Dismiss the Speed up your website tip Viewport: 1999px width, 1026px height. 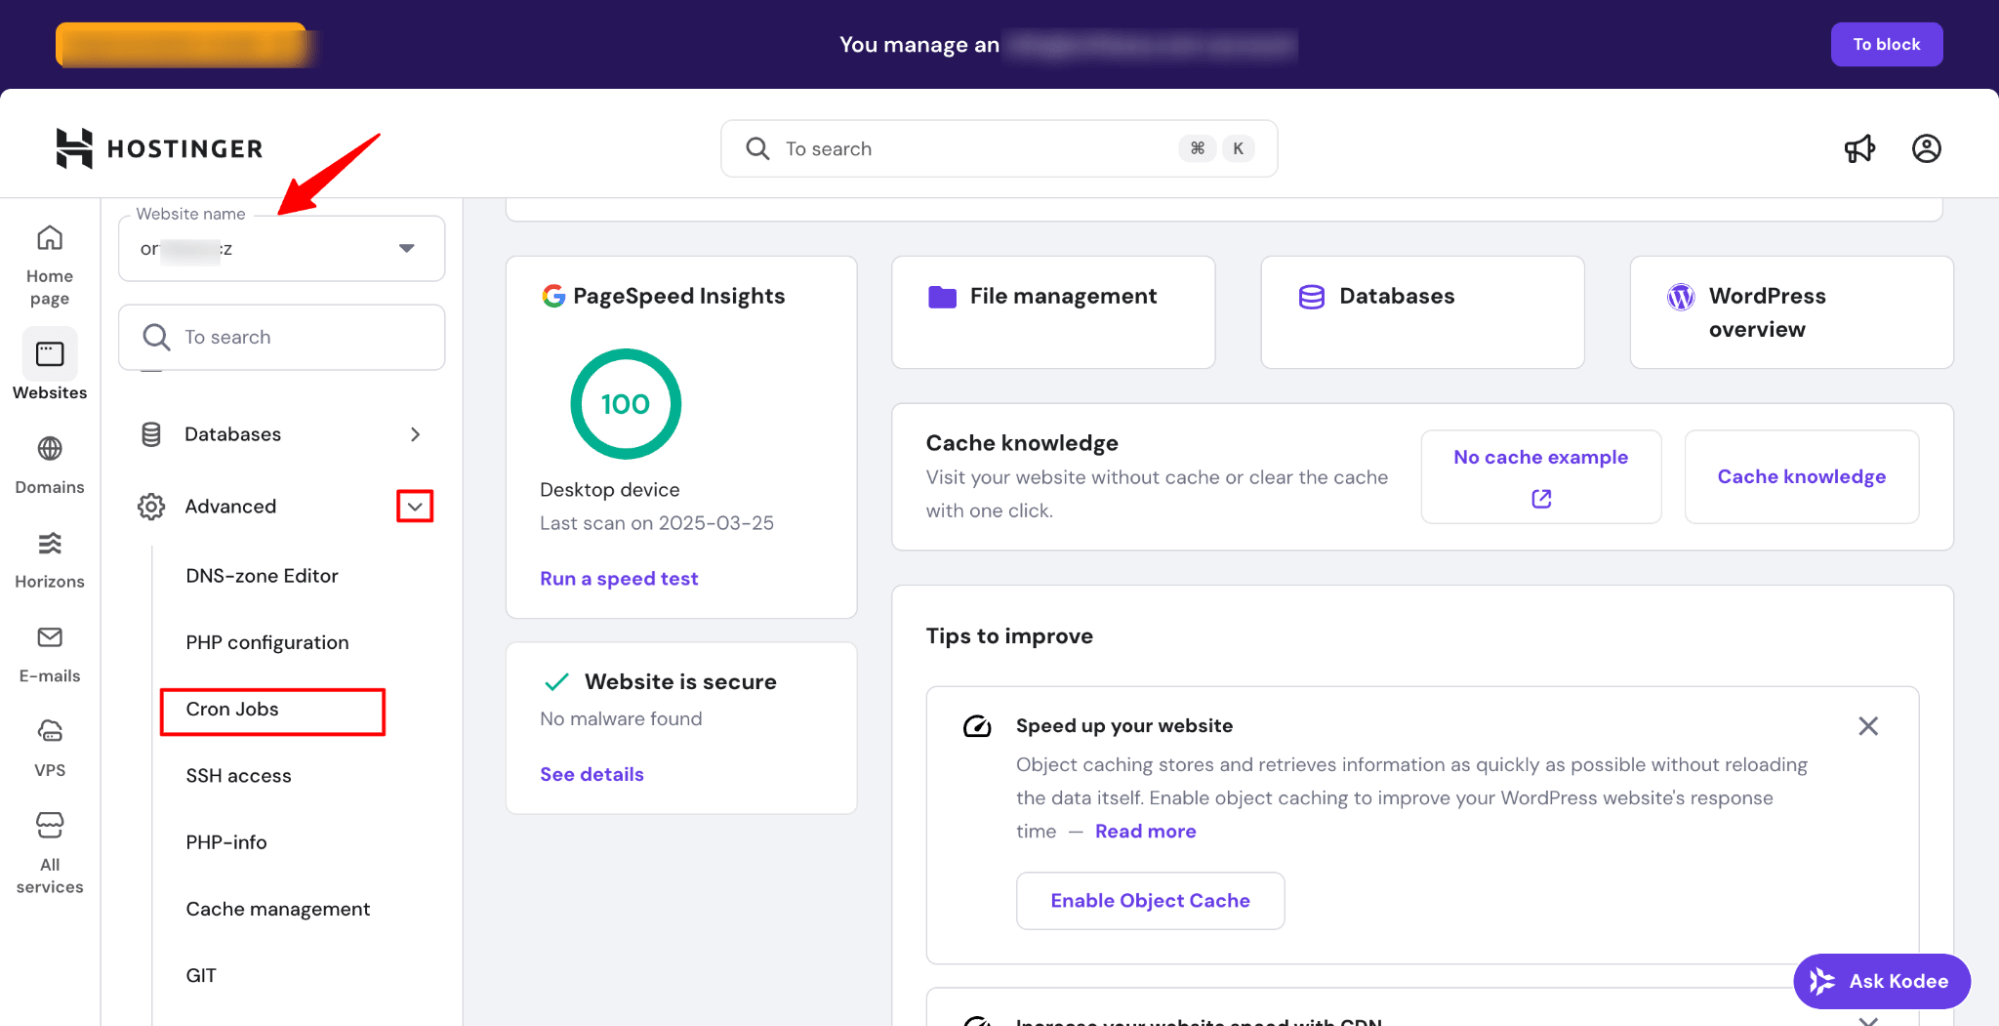point(1867,726)
